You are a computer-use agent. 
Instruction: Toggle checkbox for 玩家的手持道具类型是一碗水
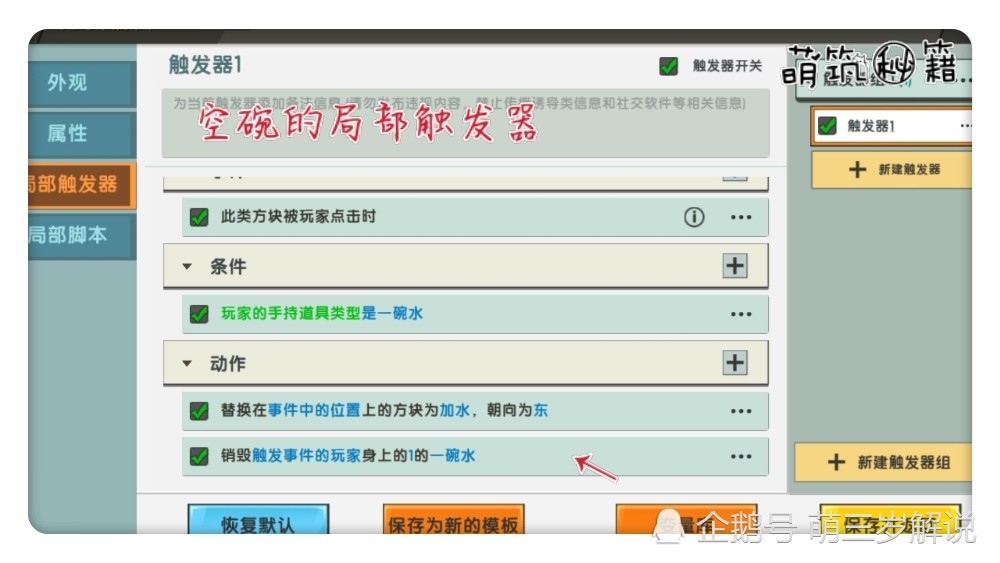[x=199, y=314]
